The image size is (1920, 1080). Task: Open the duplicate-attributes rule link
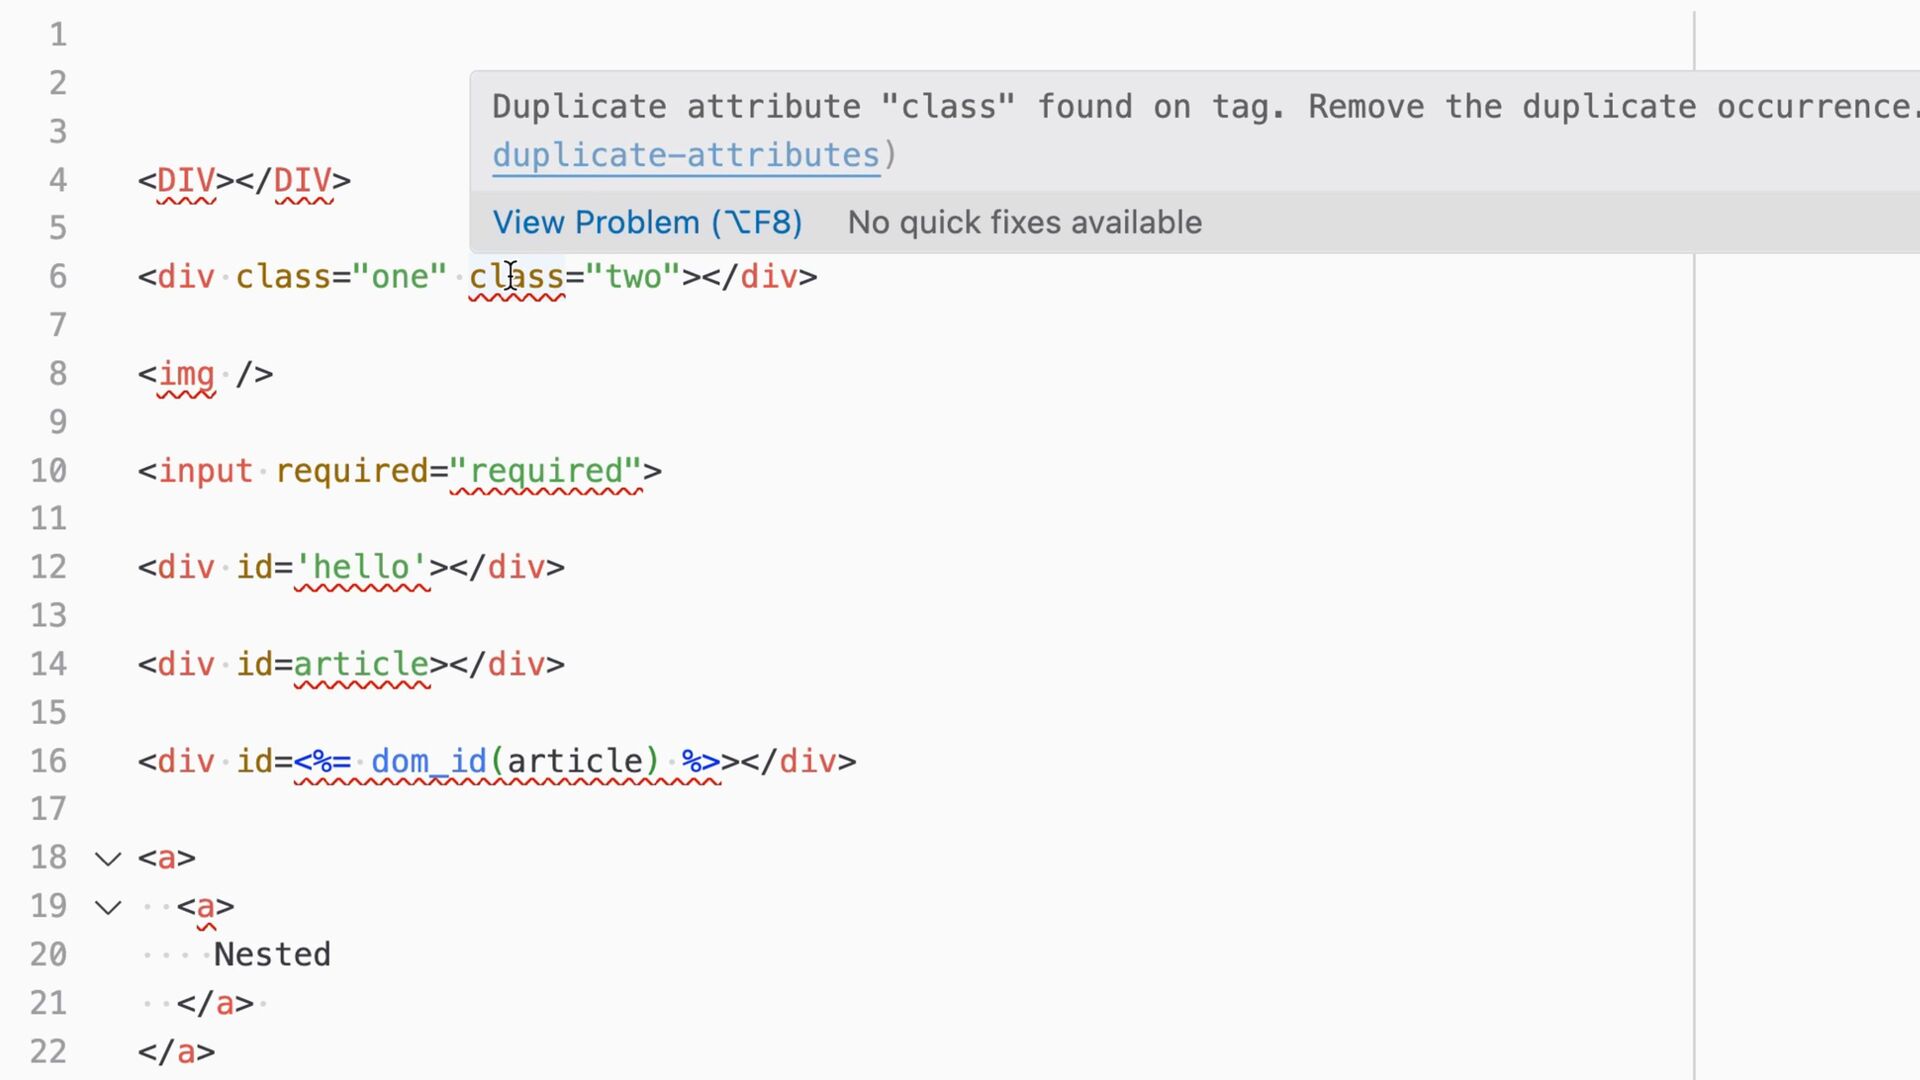tap(685, 156)
